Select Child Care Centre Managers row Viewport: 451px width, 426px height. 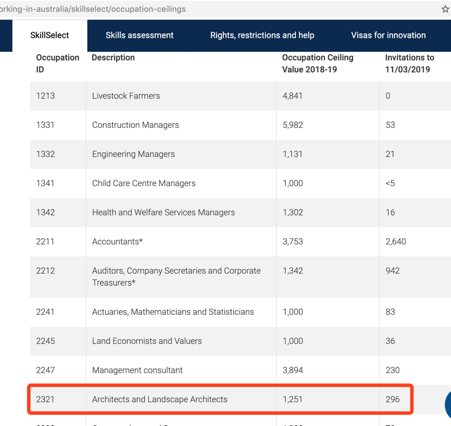point(240,183)
